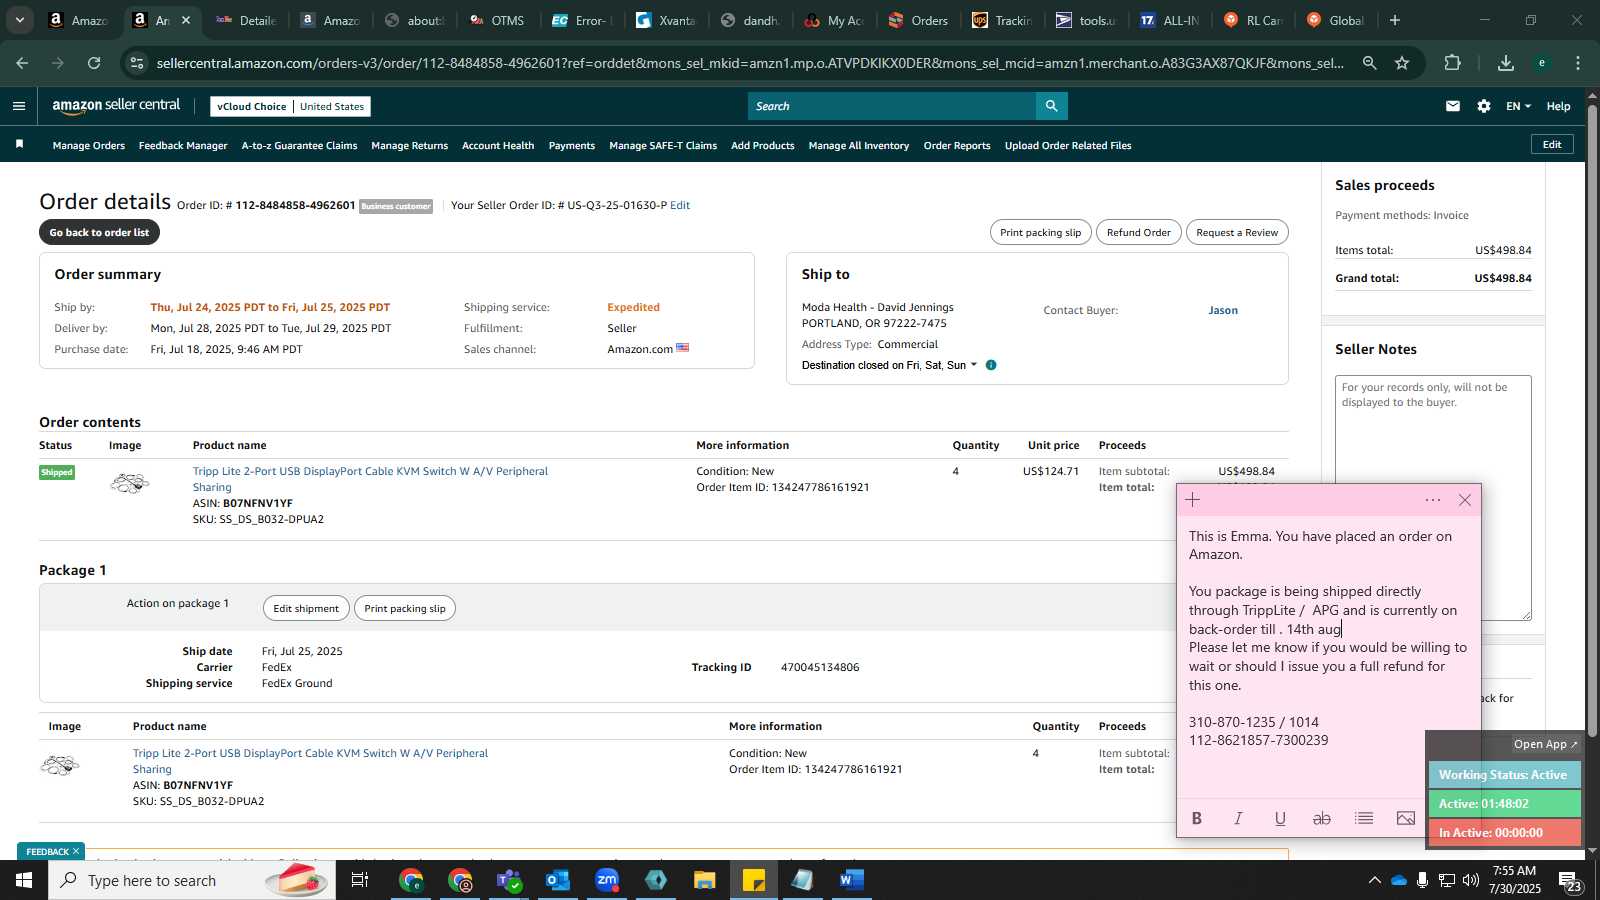This screenshot has height=900, width=1600.
Task: Contact buyer Jason link
Action: 1223,310
